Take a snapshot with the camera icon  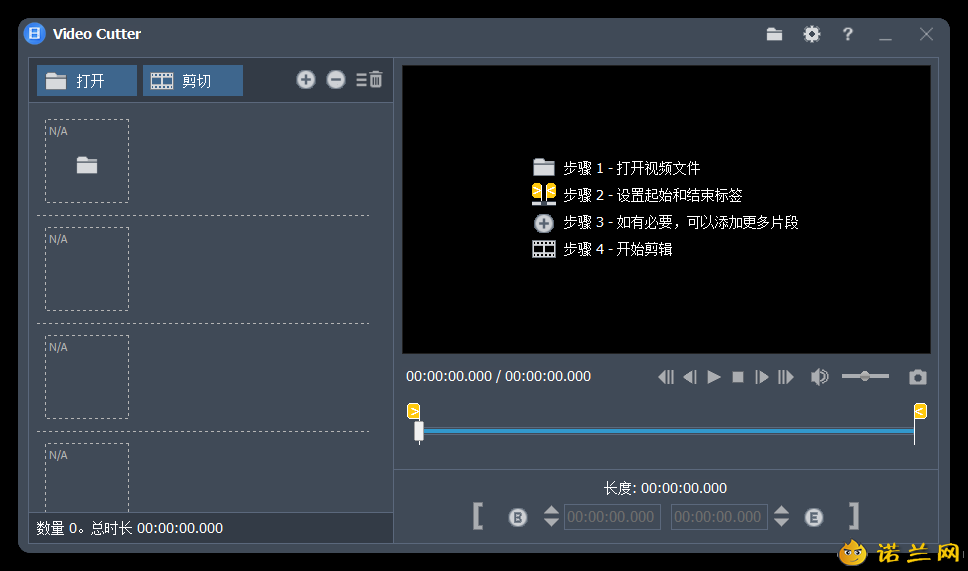[x=918, y=377]
